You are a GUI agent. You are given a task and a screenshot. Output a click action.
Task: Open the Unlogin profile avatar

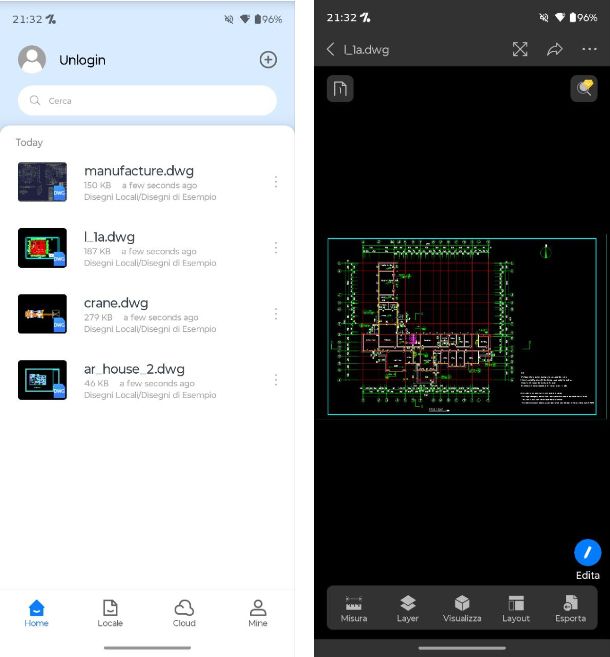[32, 59]
